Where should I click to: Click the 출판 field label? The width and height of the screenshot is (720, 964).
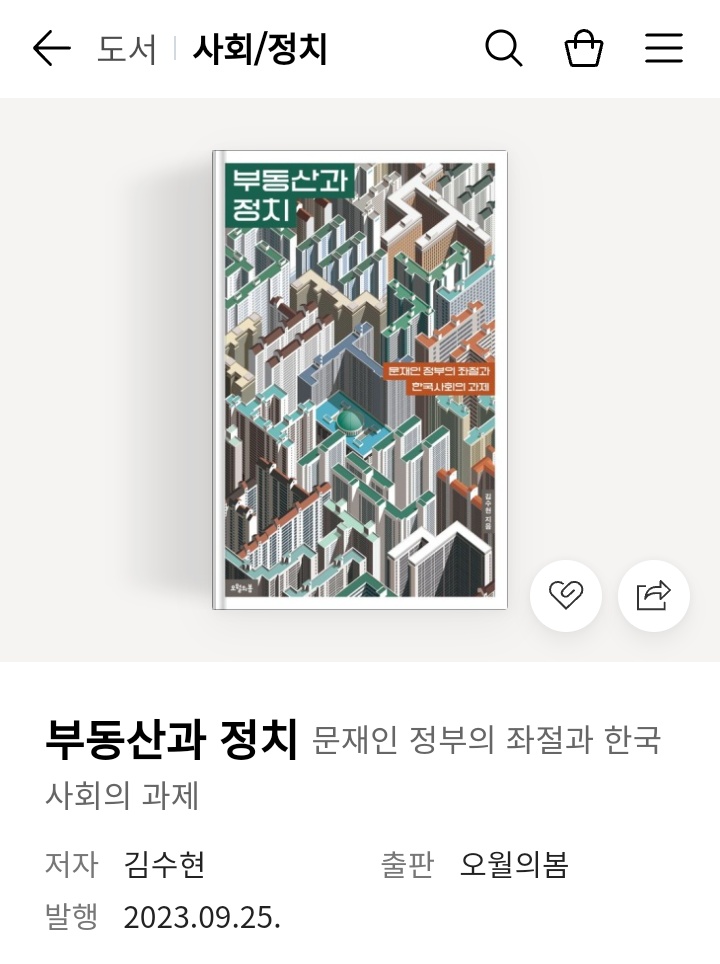point(407,864)
